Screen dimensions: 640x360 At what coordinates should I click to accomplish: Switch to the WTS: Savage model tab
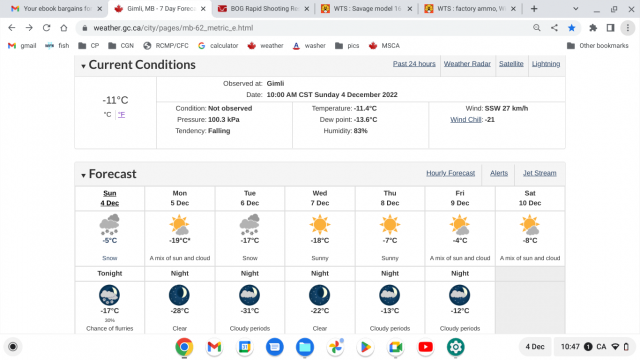366,9
